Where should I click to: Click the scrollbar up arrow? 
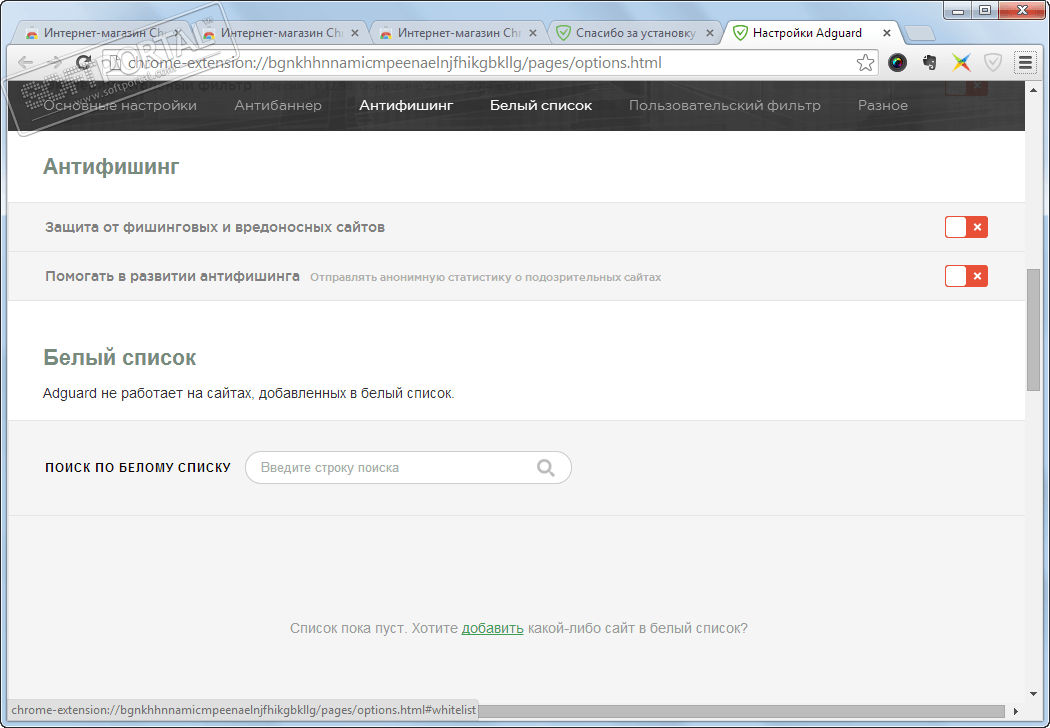coord(1033,90)
